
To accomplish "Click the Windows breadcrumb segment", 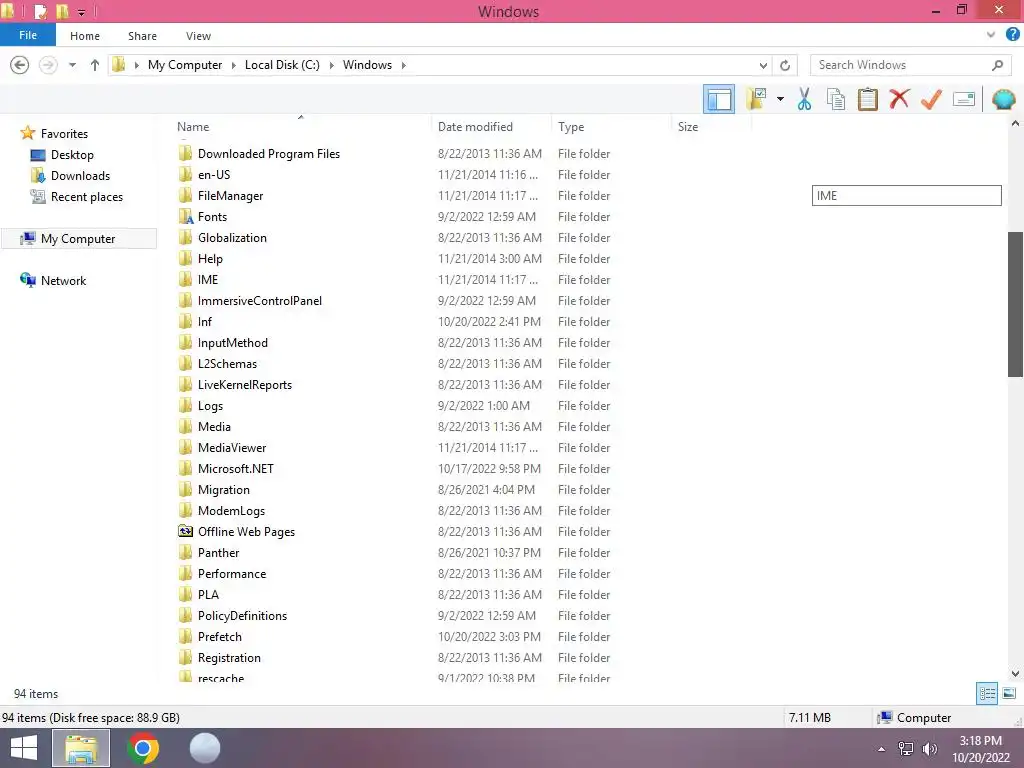I will pyautogui.click(x=367, y=65).
